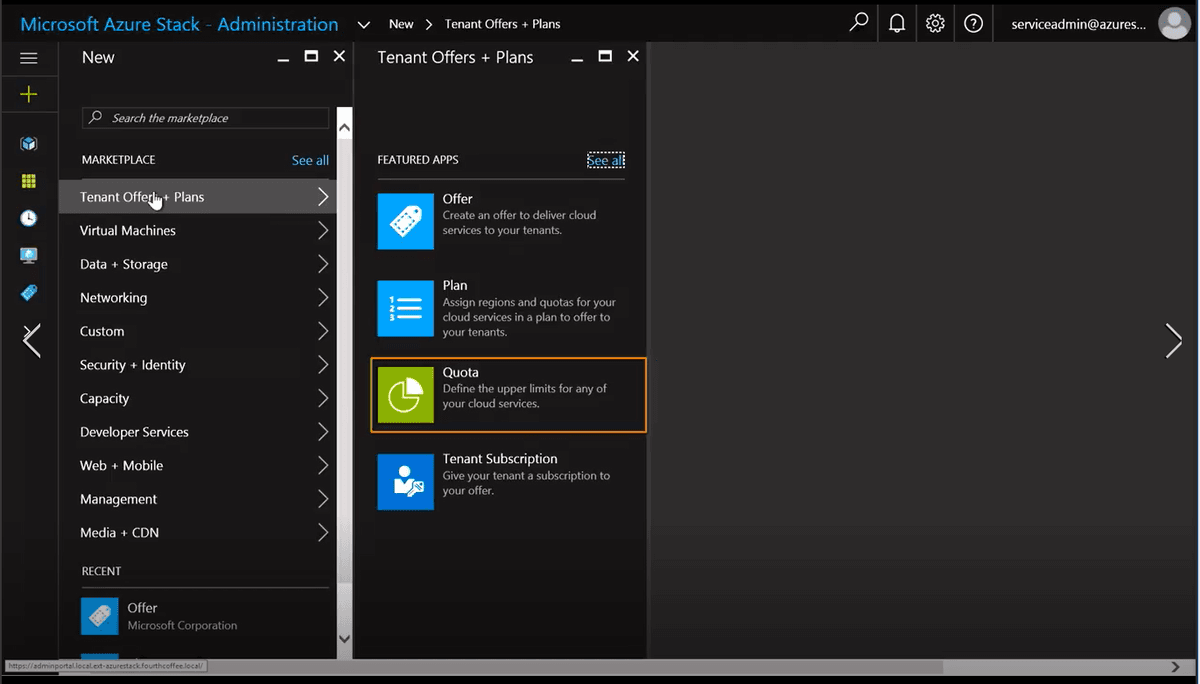The image size is (1200, 684).
Task: Expand the Networking chevron
Action: [x=323, y=298]
